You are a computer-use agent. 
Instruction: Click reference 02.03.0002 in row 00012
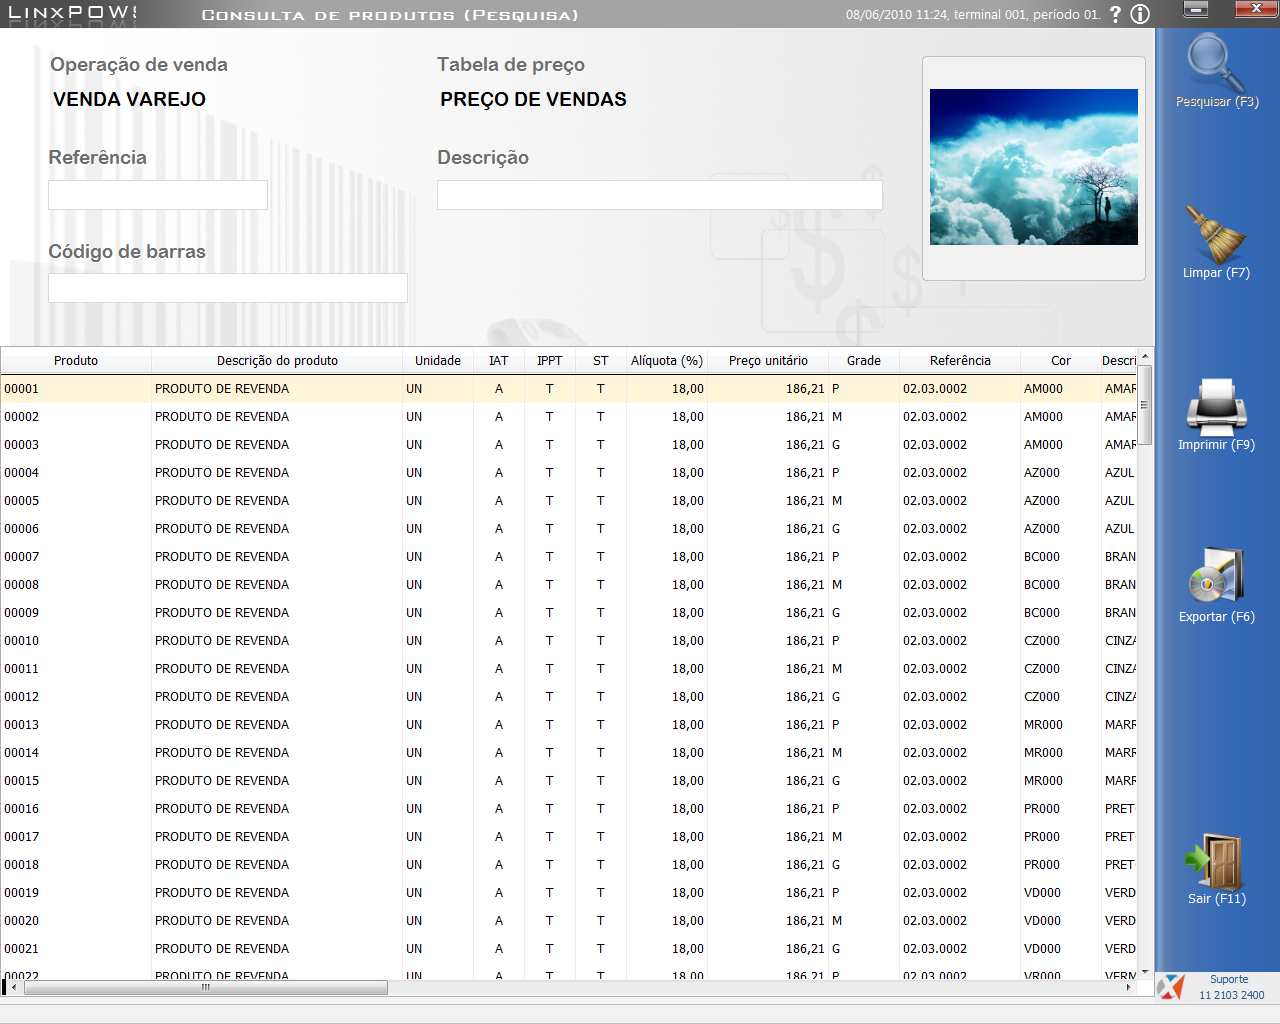click(935, 697)
